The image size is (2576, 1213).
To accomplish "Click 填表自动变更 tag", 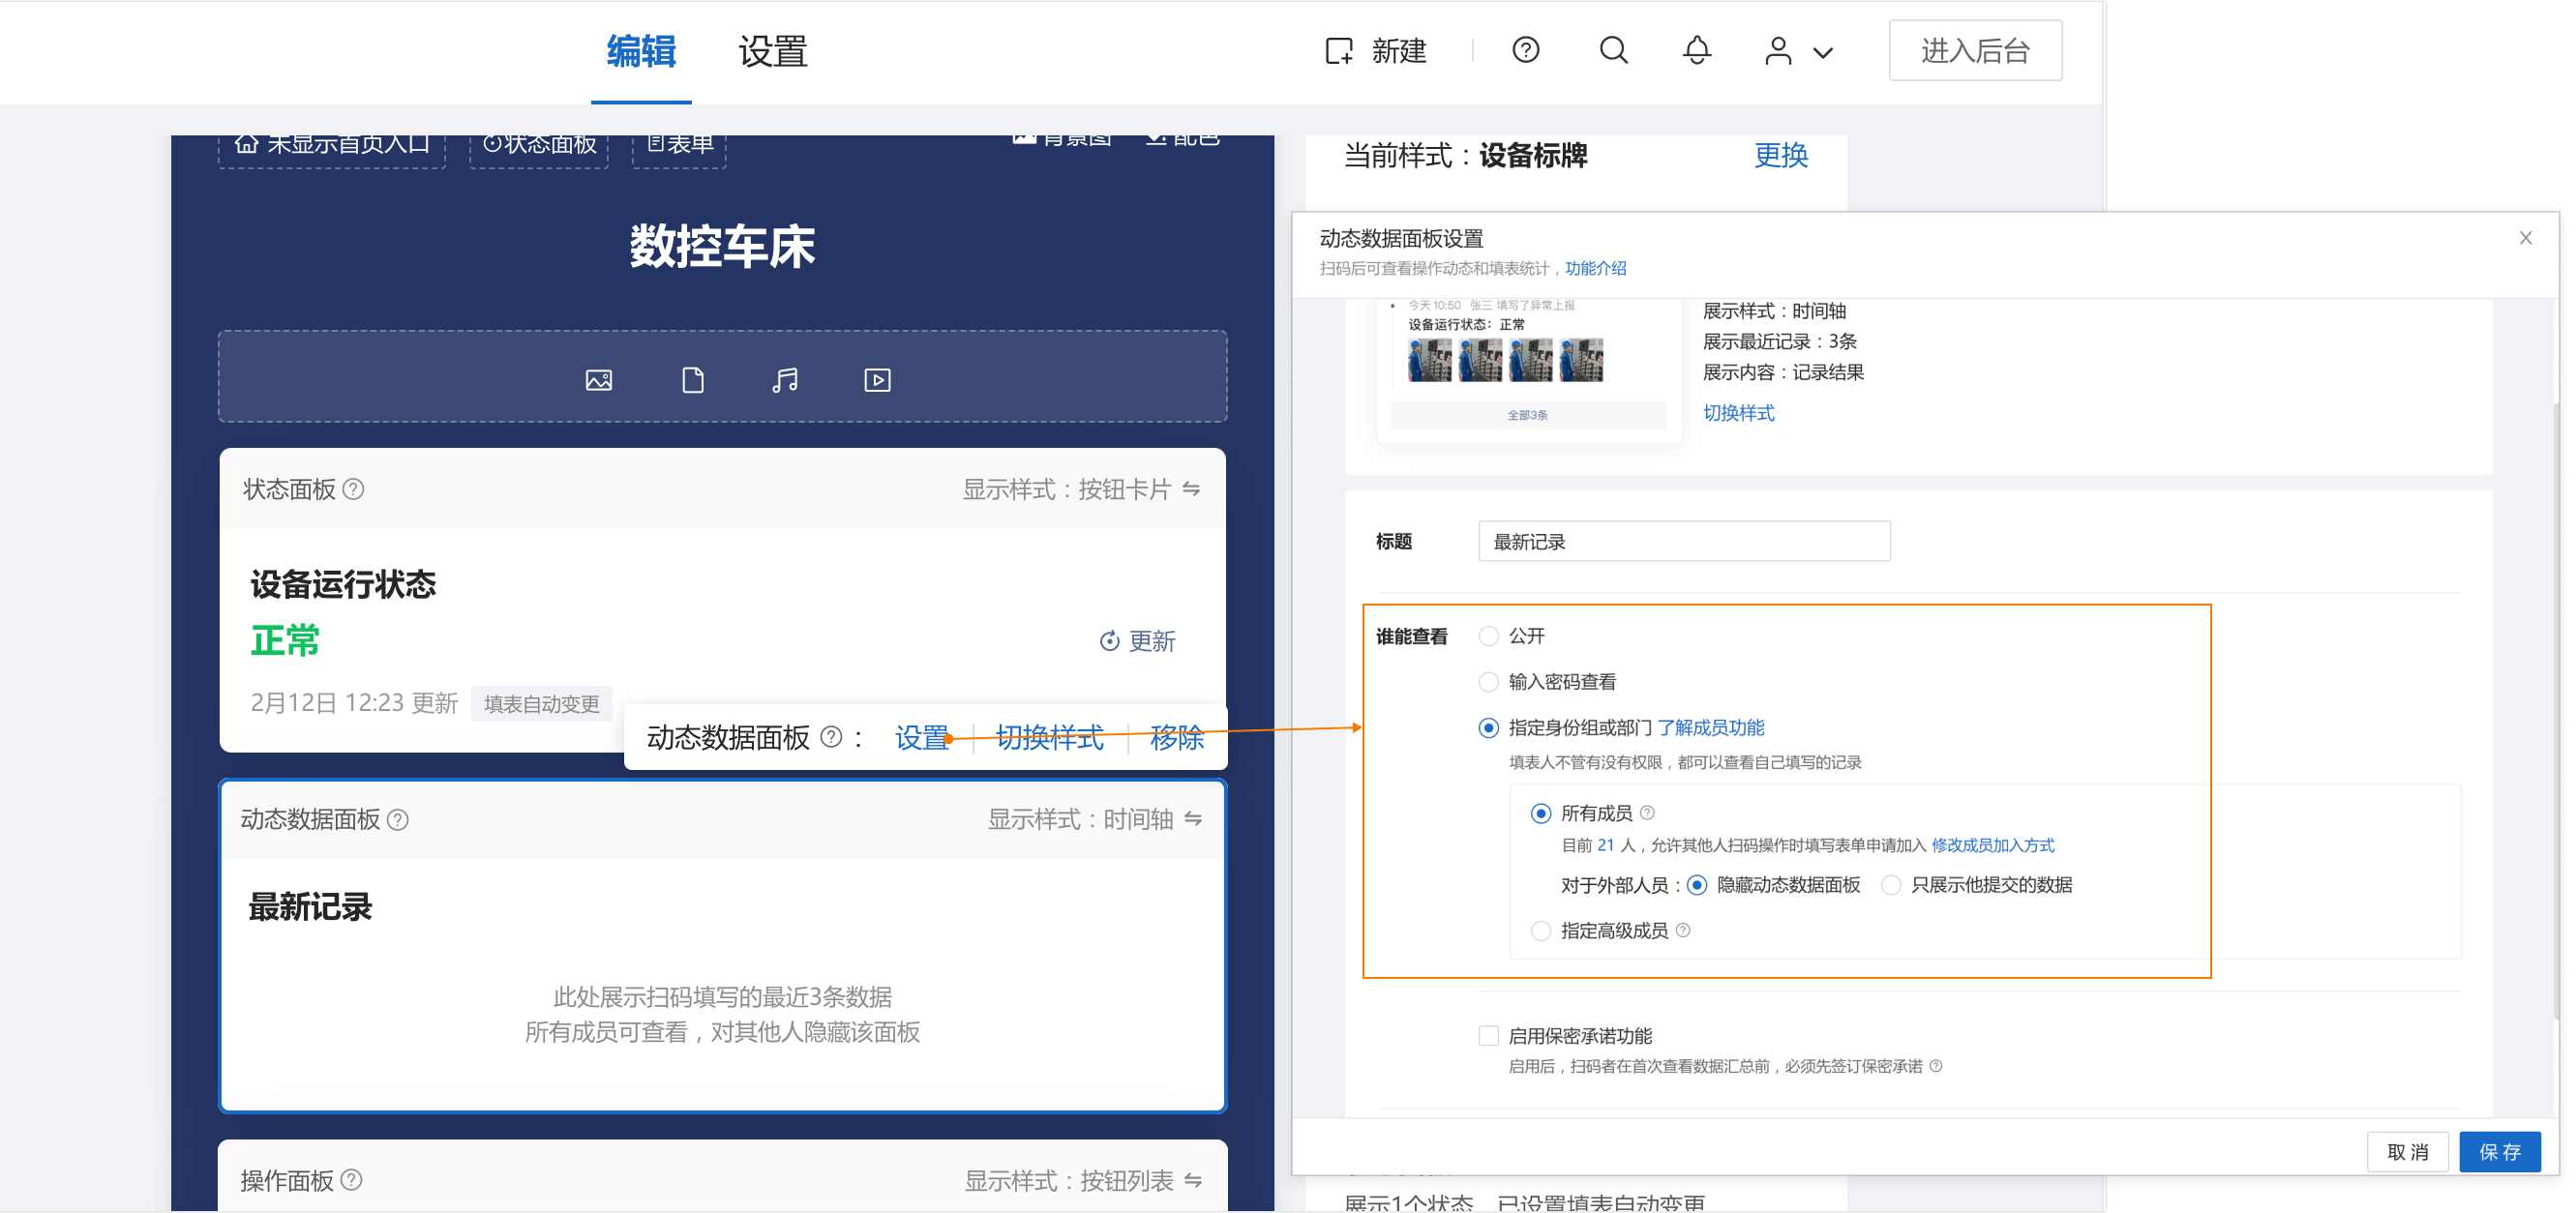I will pyautogui.click(x=542, y=703).
